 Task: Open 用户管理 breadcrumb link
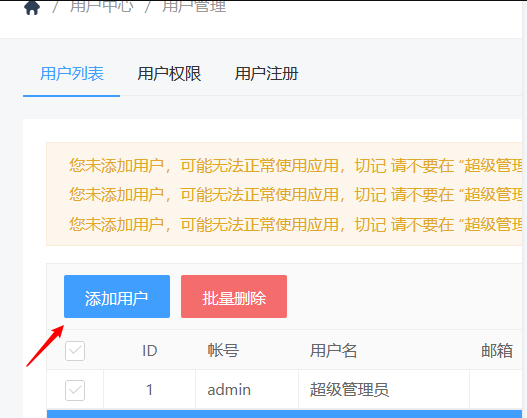(194, 7)
